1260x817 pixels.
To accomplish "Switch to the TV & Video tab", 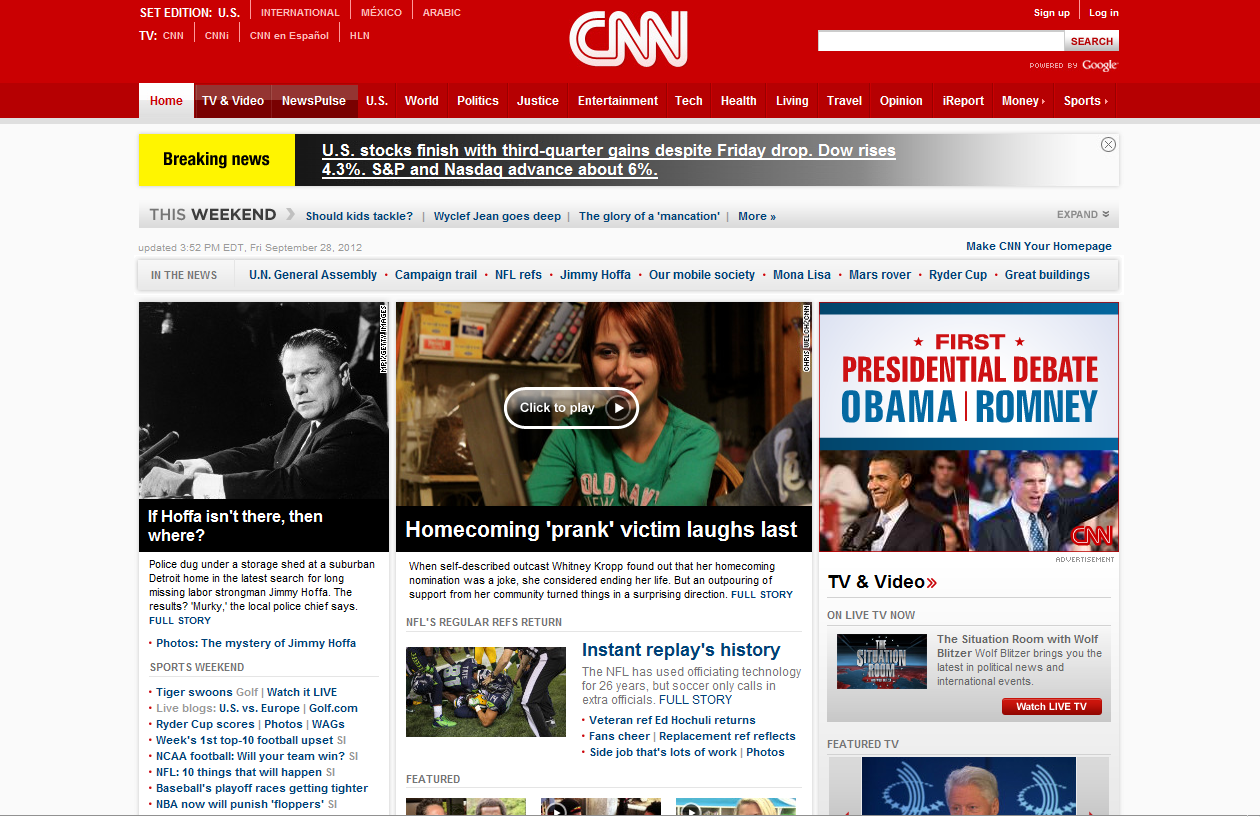I will [x=233, y=101].
